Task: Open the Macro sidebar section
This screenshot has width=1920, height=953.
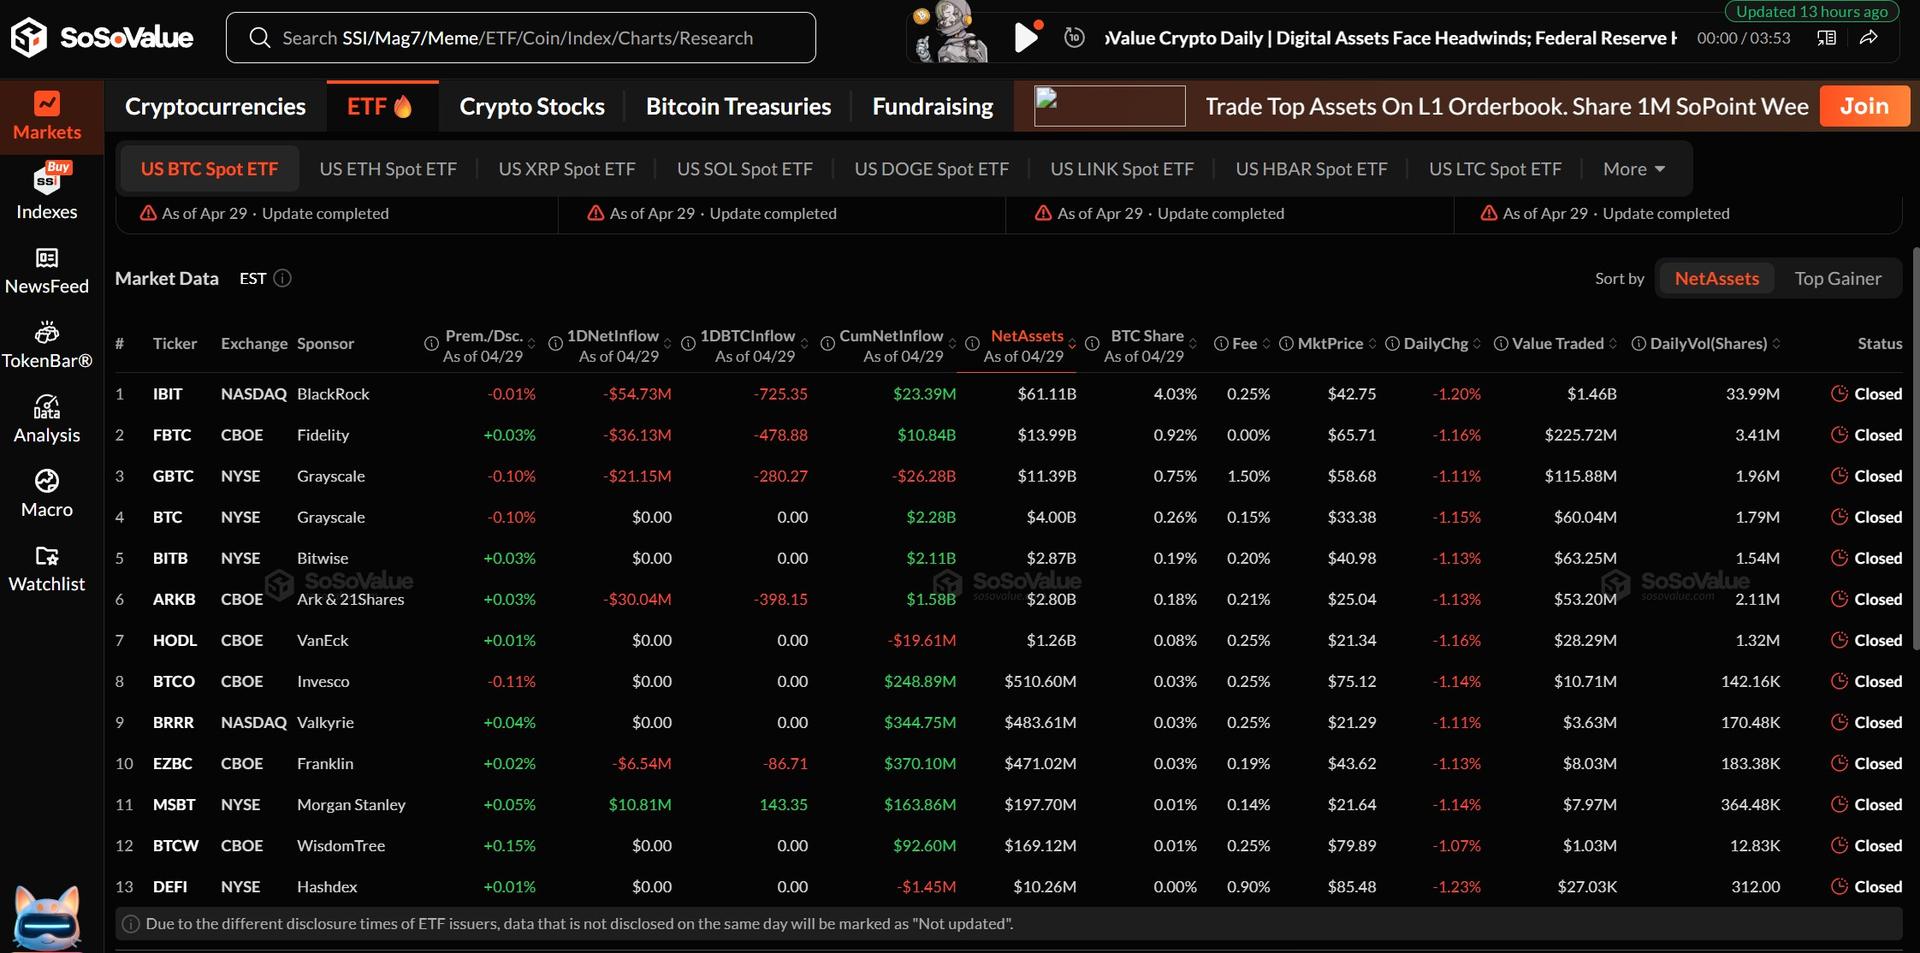Action: tap(46, 494)
